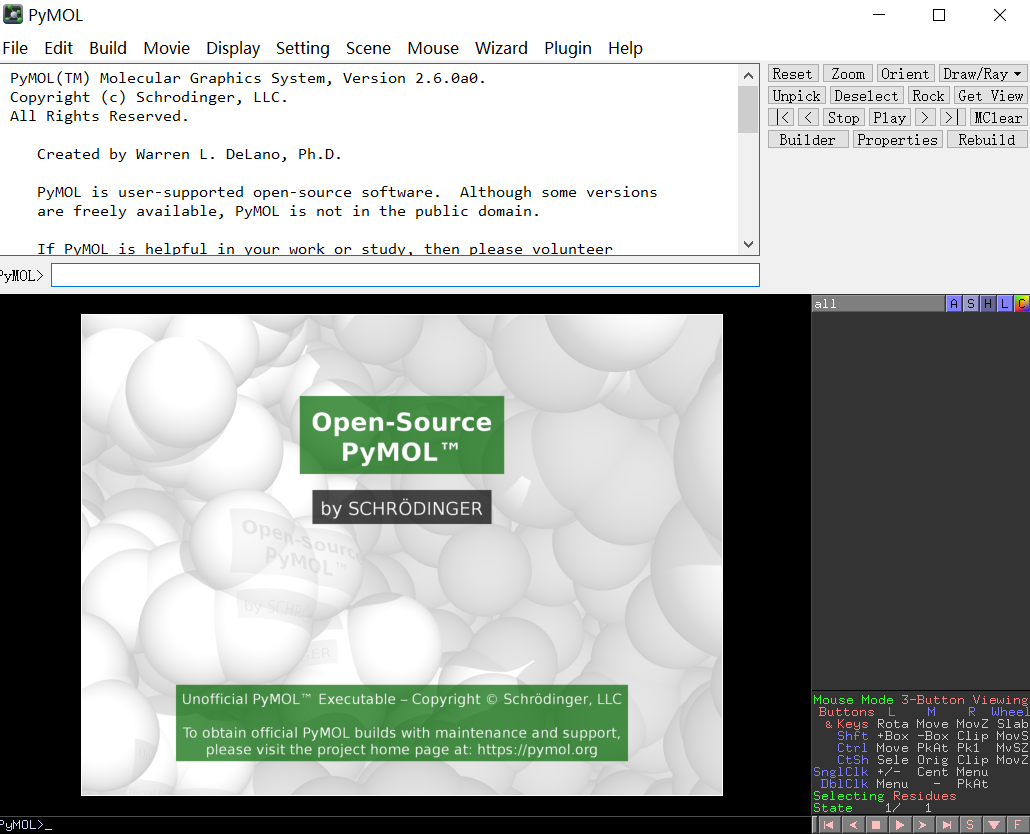Image resolution: width=1030 pixels, height=834 pixels.
Task: Click the PyMOL app icon in title bar
Action: [13, 14]
